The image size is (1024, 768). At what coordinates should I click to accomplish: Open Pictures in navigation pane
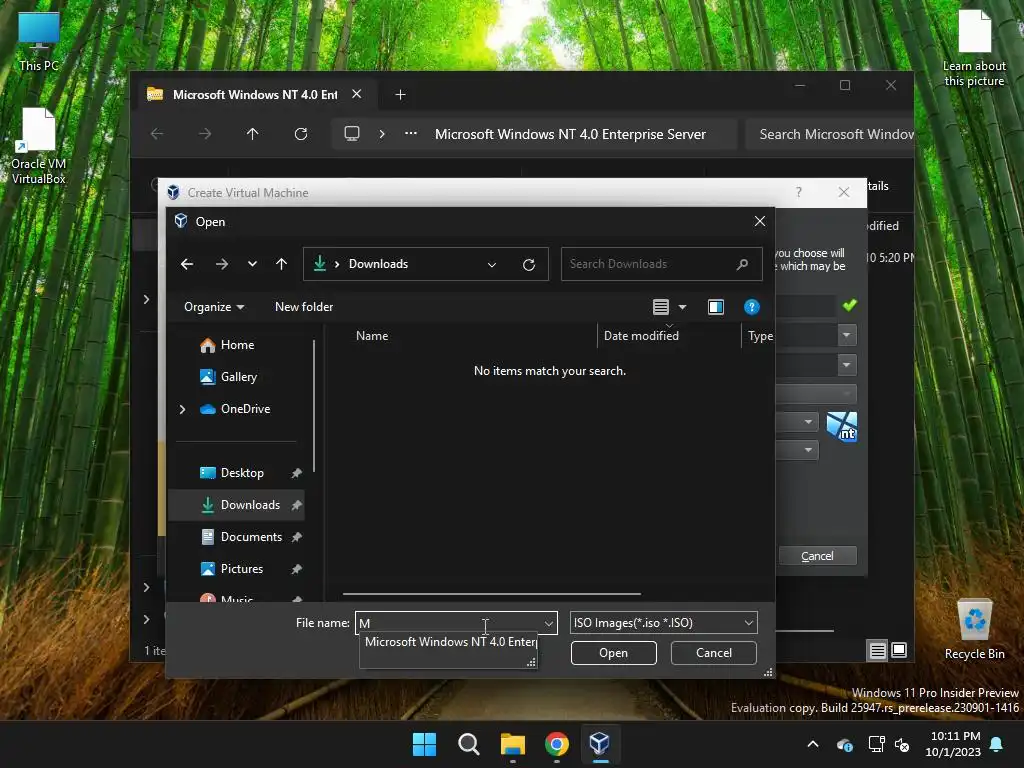pos(242,569)
